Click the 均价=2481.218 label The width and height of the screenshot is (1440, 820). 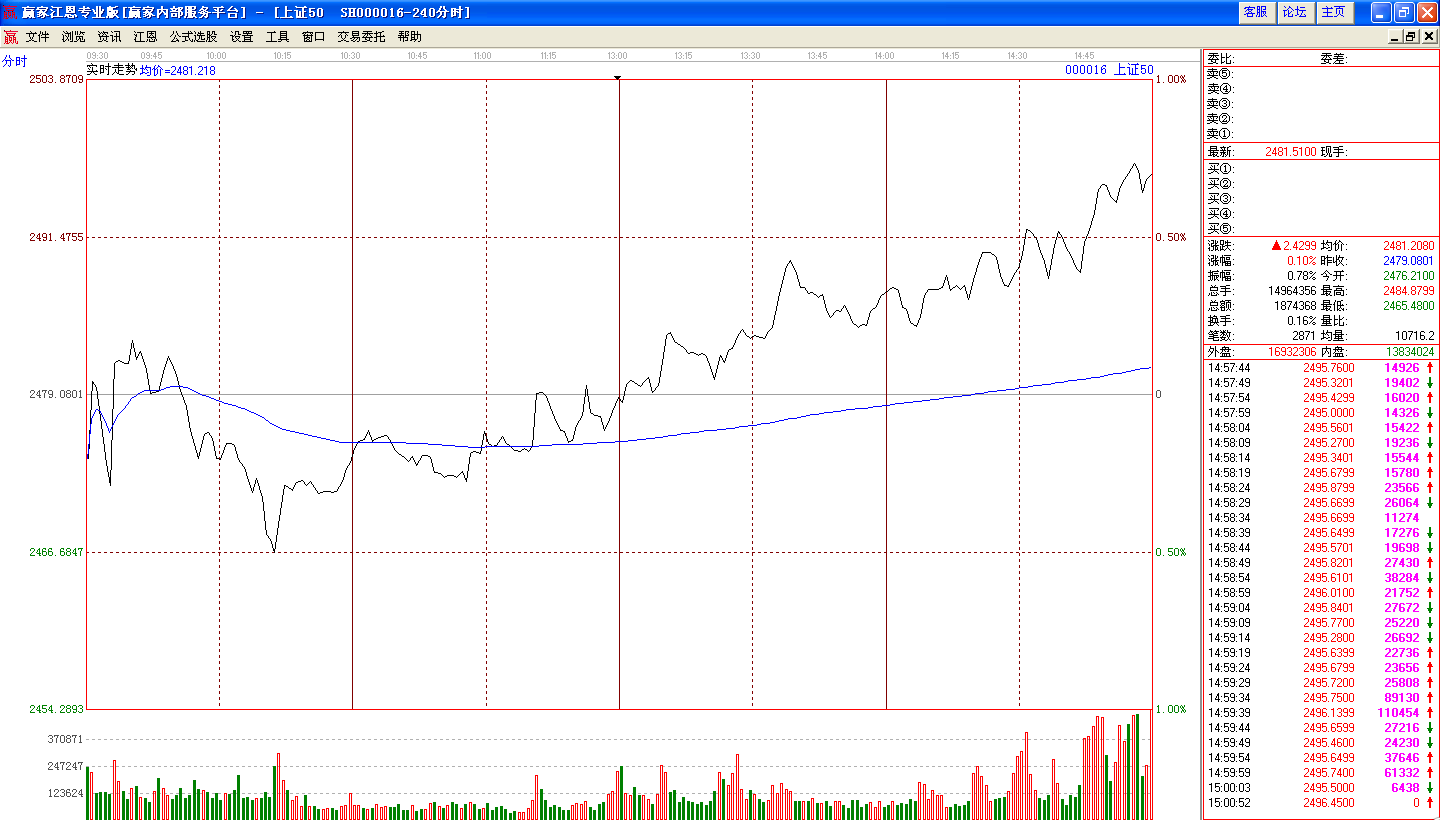coord(177,71)
